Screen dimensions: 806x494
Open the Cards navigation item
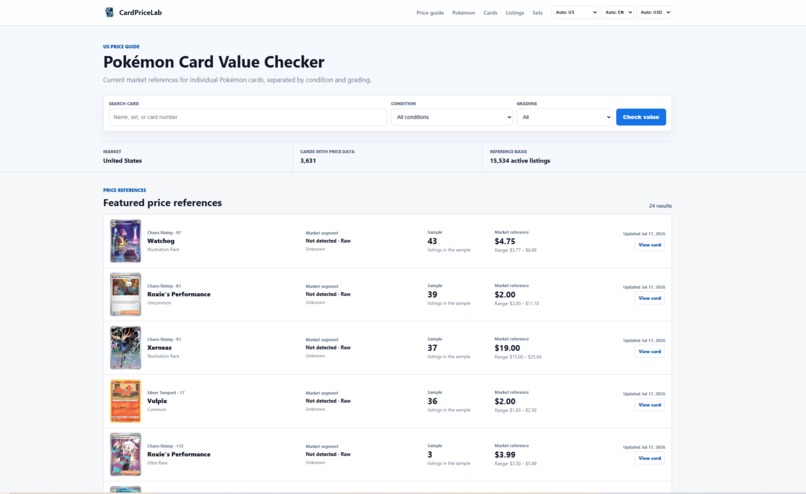pos(490,13)
